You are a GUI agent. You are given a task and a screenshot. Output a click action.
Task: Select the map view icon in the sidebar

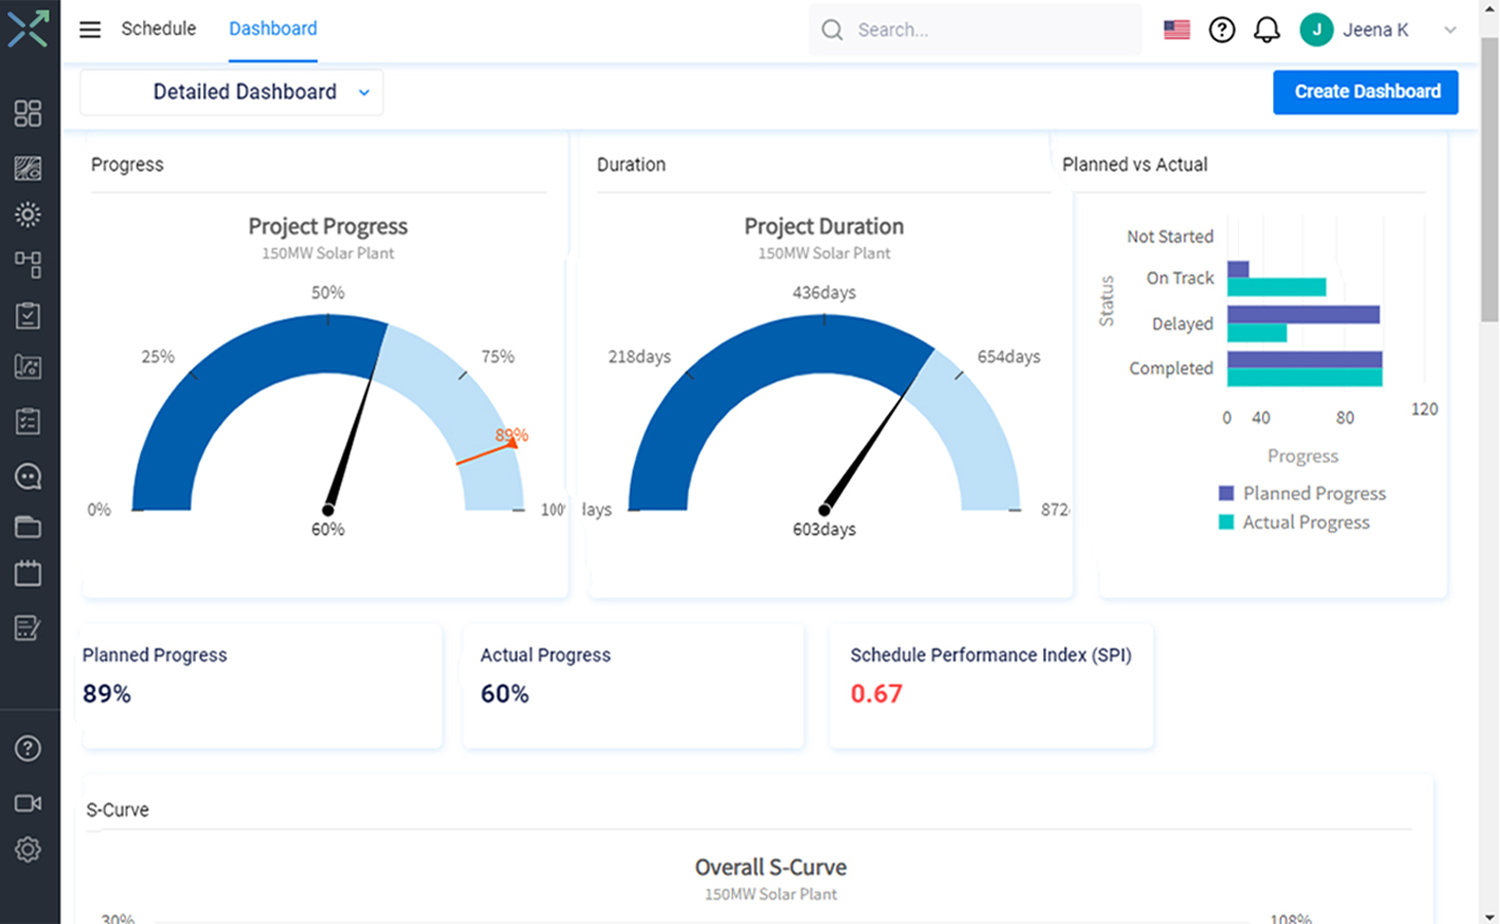[x=29, y=168]
